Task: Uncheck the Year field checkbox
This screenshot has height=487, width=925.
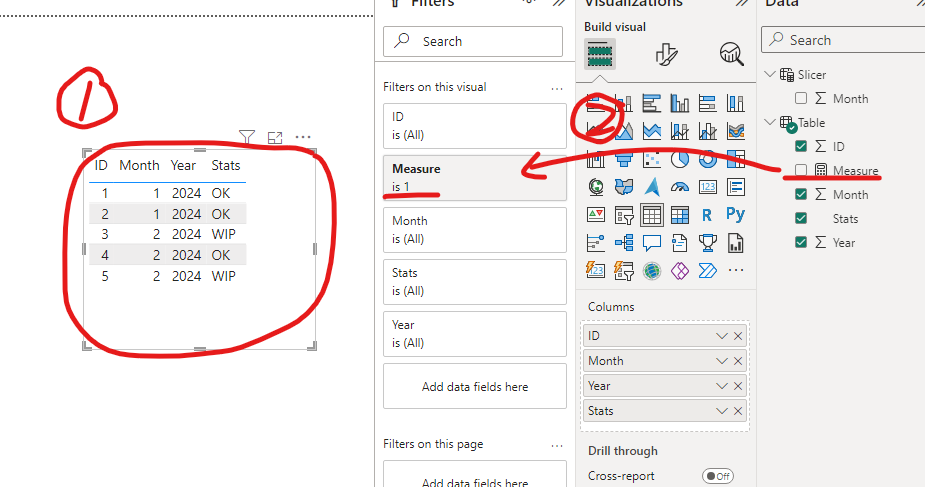Action: (801, 242)
